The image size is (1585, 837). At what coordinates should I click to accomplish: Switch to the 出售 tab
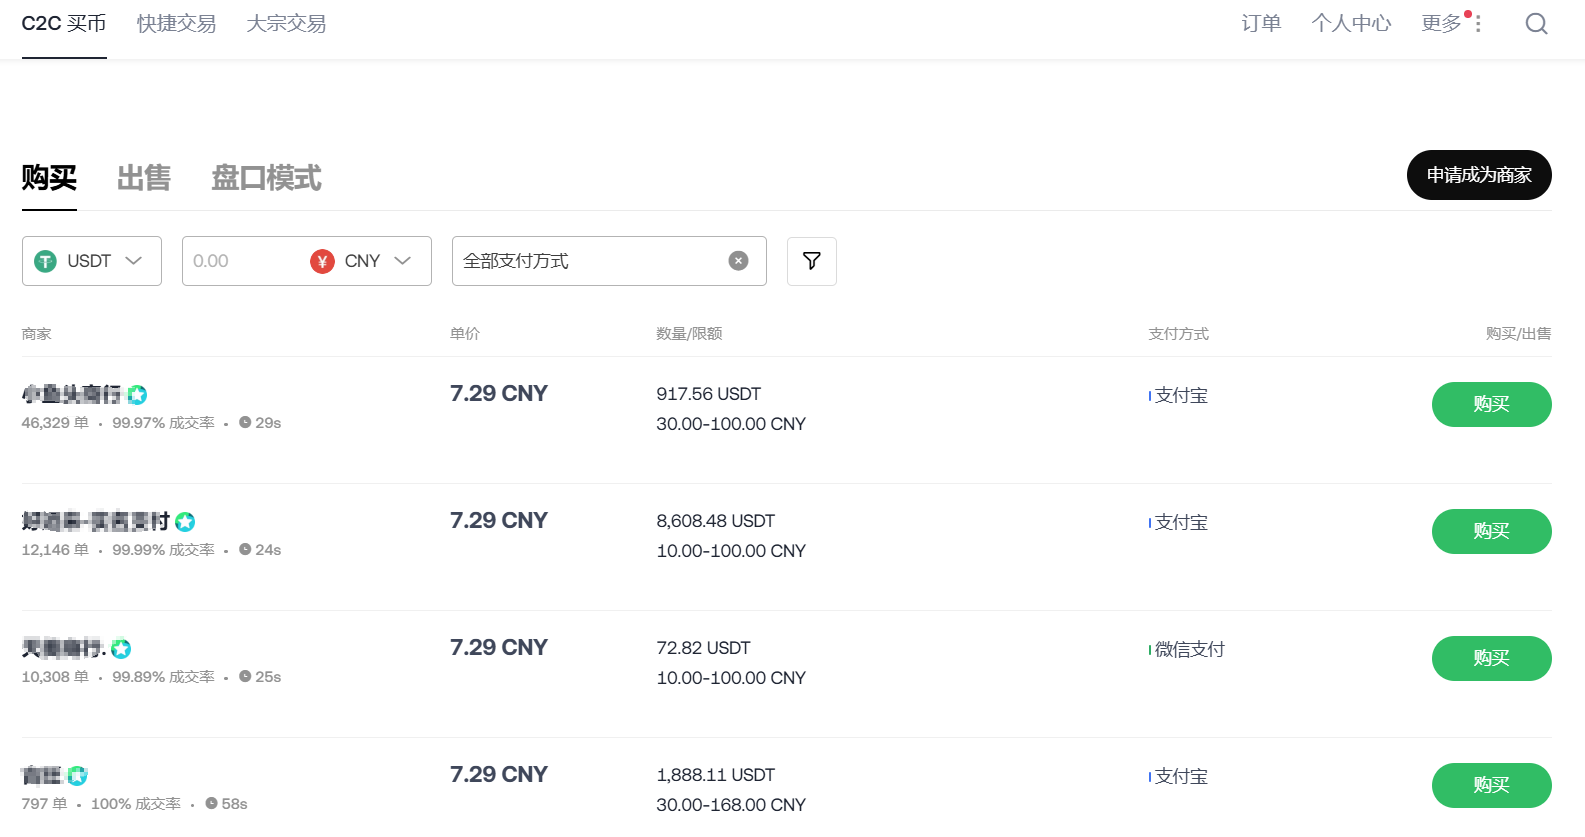(144, 178)
